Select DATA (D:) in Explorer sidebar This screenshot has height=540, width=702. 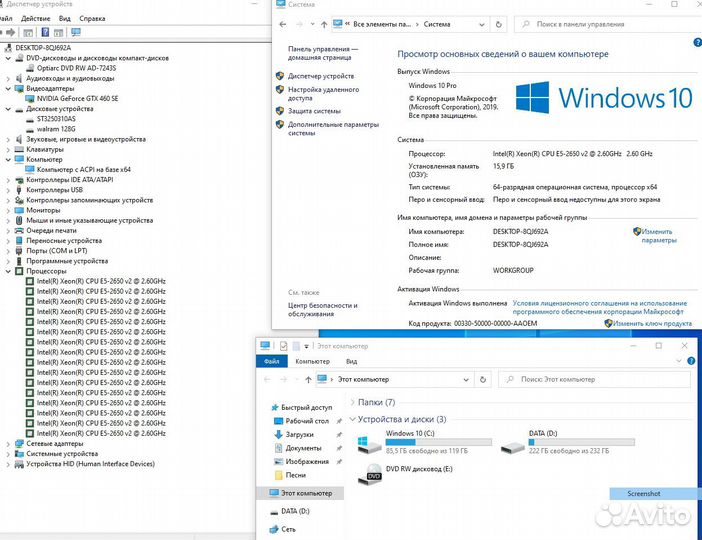pyautogui.click(x=295, y=511)
